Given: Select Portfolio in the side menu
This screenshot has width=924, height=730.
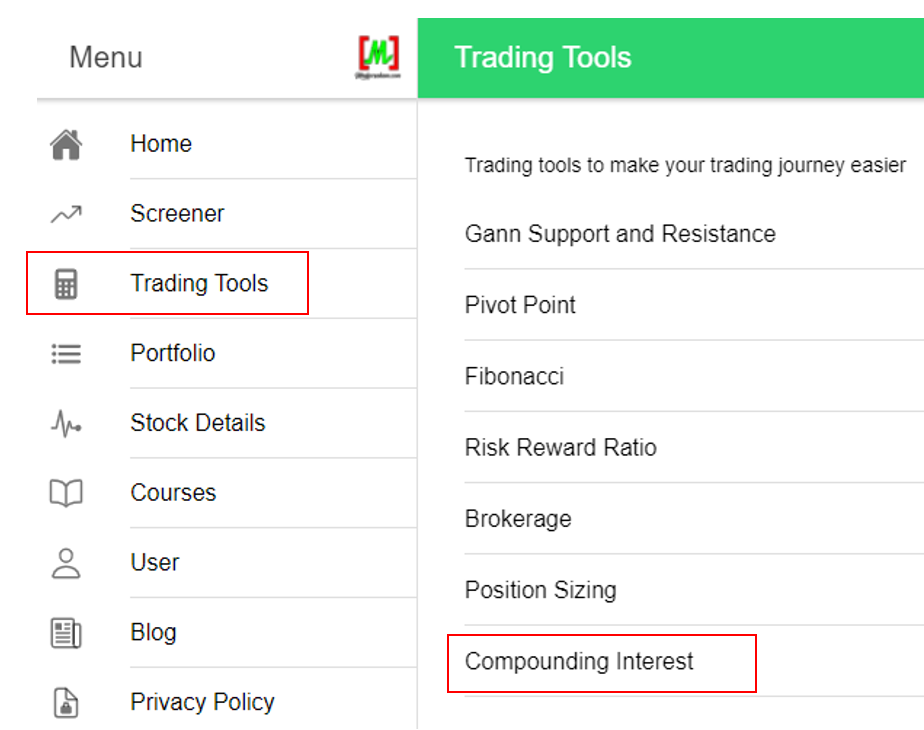Looking at the screenshot, I should click(x=173, y=353).
